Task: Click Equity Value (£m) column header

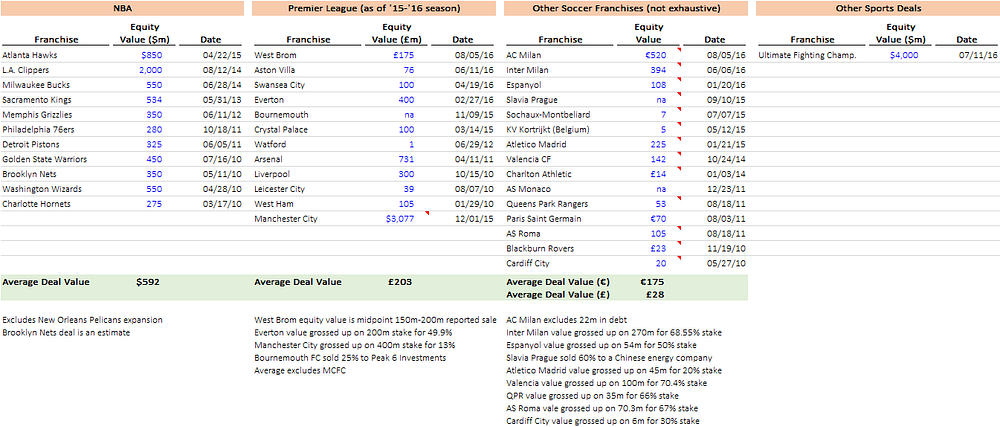Action: [x=397, y=33]
